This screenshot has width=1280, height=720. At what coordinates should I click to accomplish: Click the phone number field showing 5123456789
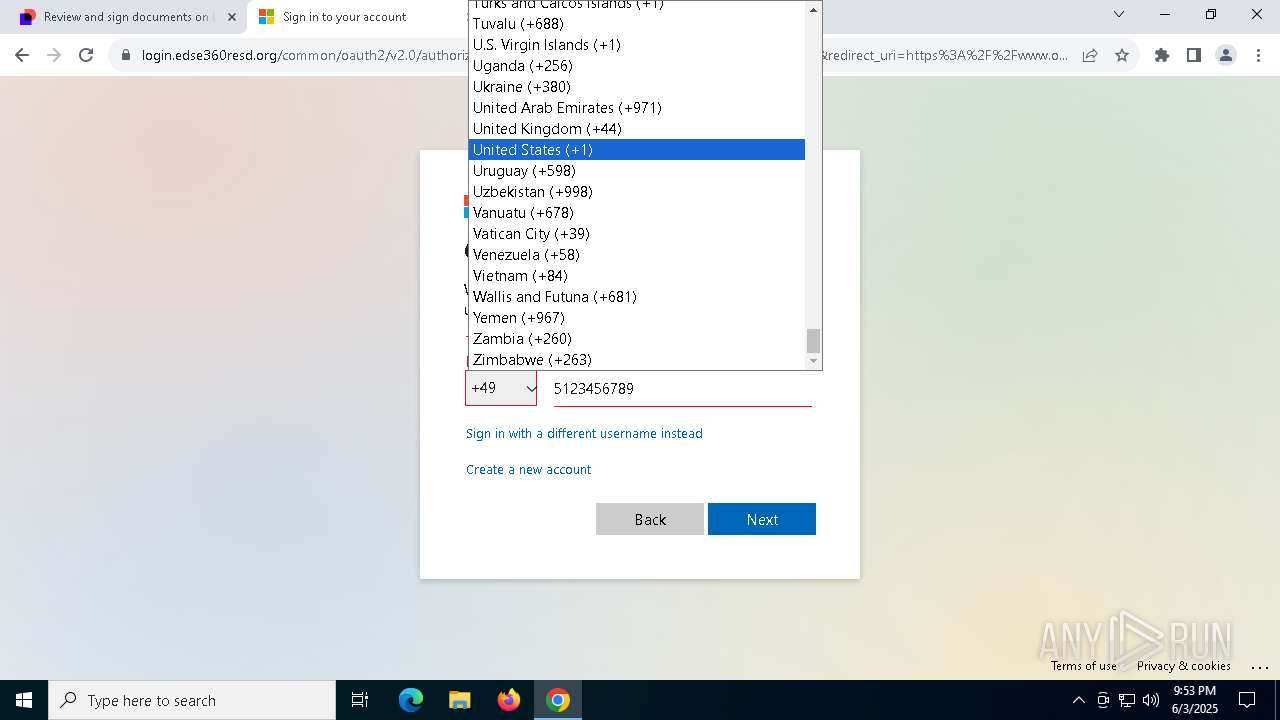(683, 388)
